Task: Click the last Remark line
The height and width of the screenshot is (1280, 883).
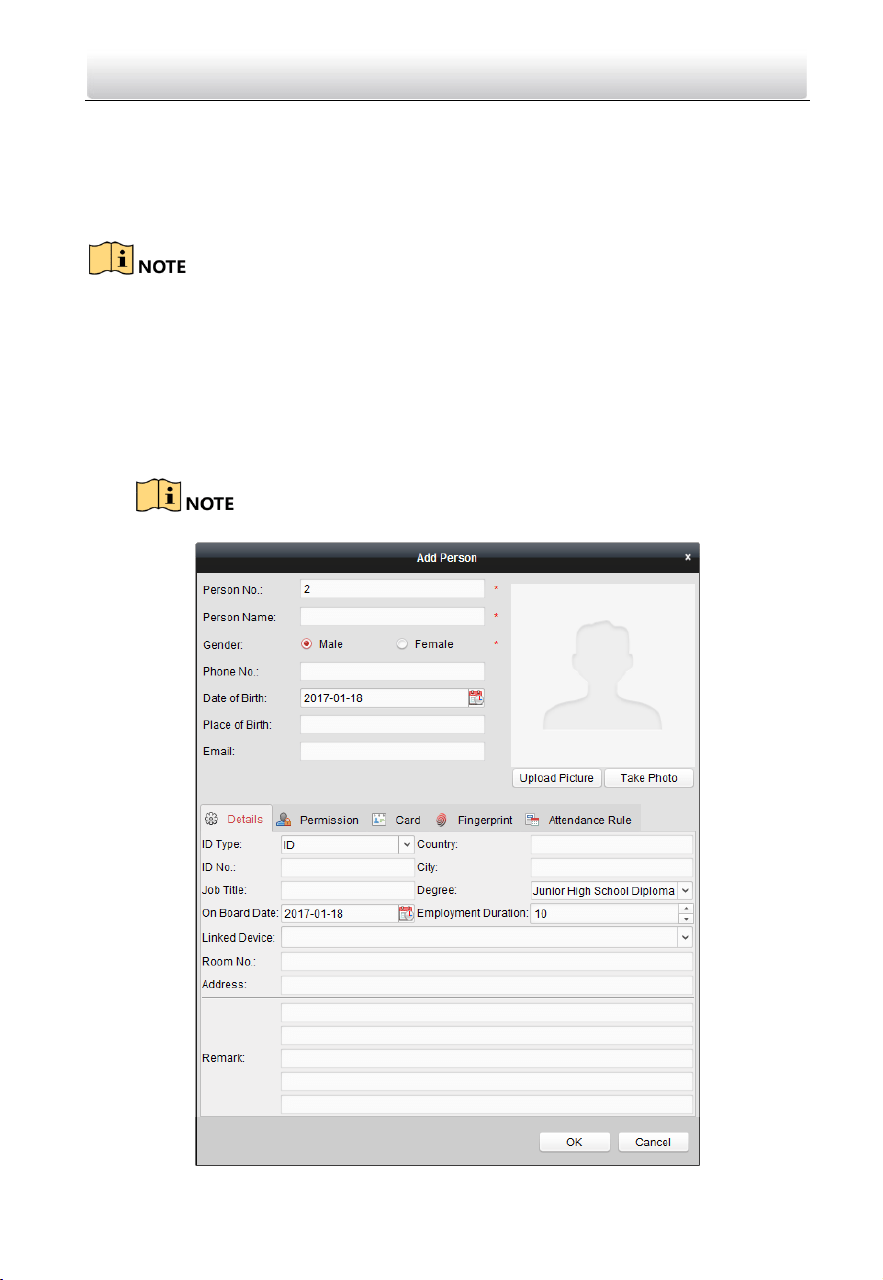Action: (x=487, y=1104)
